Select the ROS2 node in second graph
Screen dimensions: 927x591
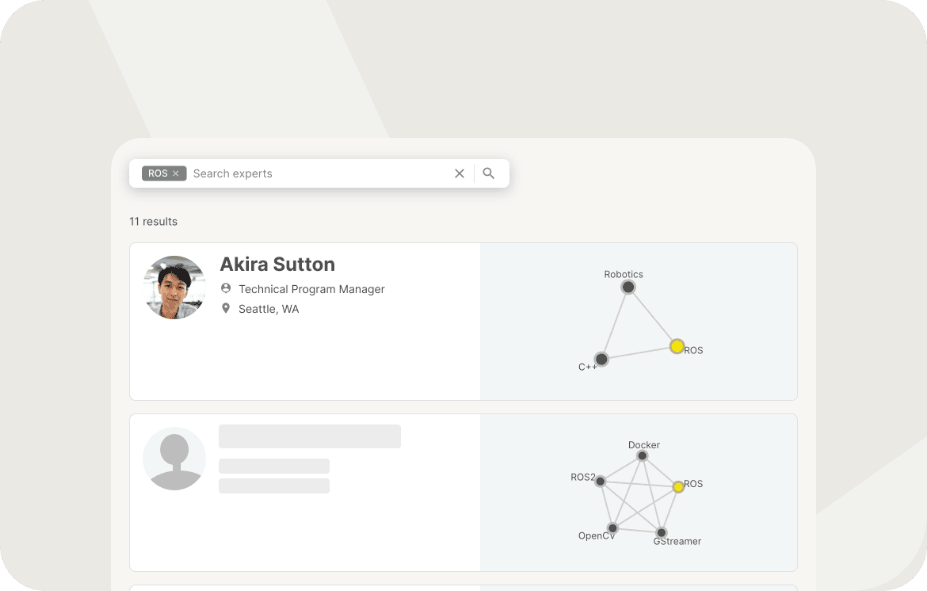click(600, 481)
